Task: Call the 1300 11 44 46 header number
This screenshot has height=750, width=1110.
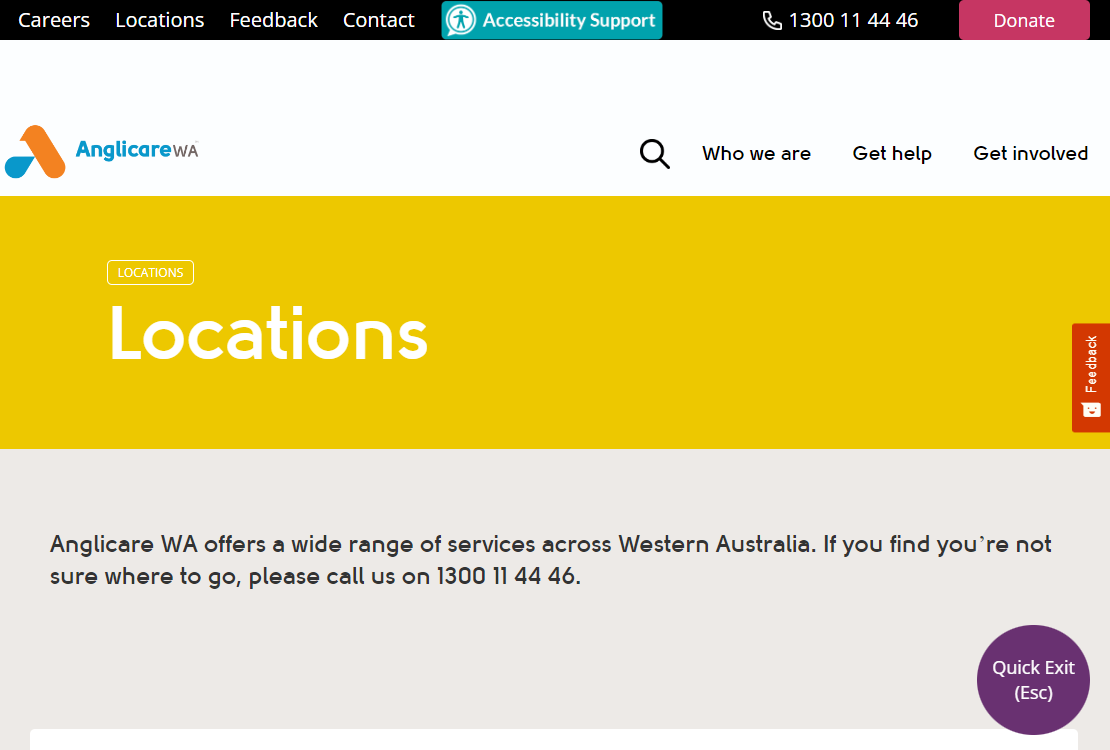Action: point(853,20)
